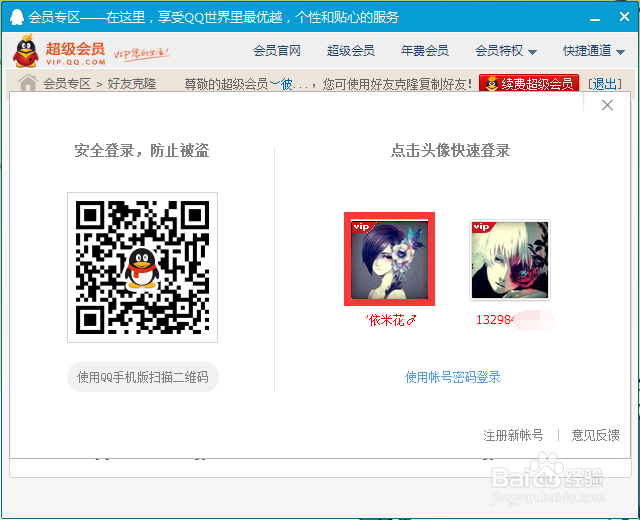Viewport: 640px width, 520px height.
Task: Expand the 会员特权 dropdown
Action: pyautogui.click(x=506, y=51)
